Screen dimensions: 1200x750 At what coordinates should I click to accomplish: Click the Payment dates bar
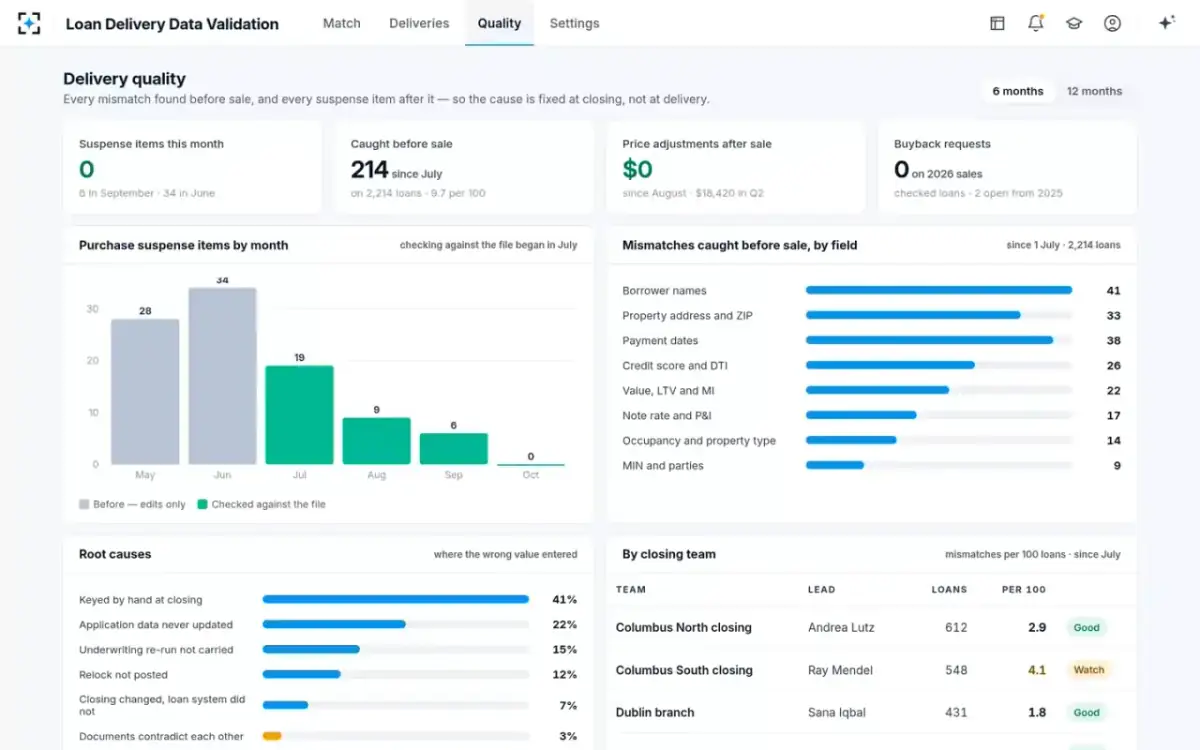pos(930,341)
